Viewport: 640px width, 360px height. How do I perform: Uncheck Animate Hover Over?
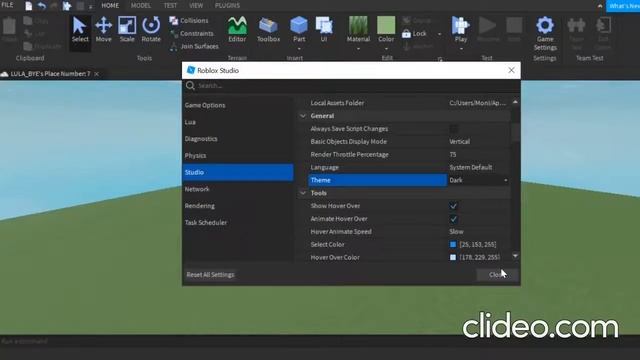coord(453,219)
